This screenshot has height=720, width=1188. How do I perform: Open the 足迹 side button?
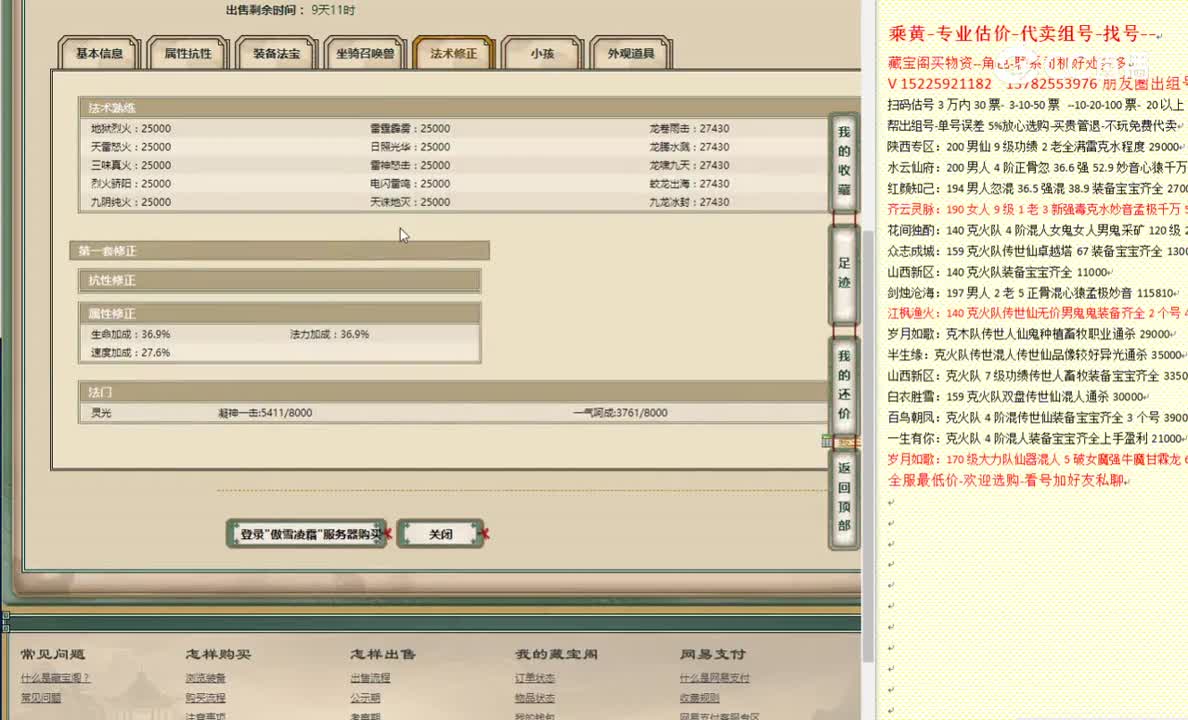pos(844,273)
